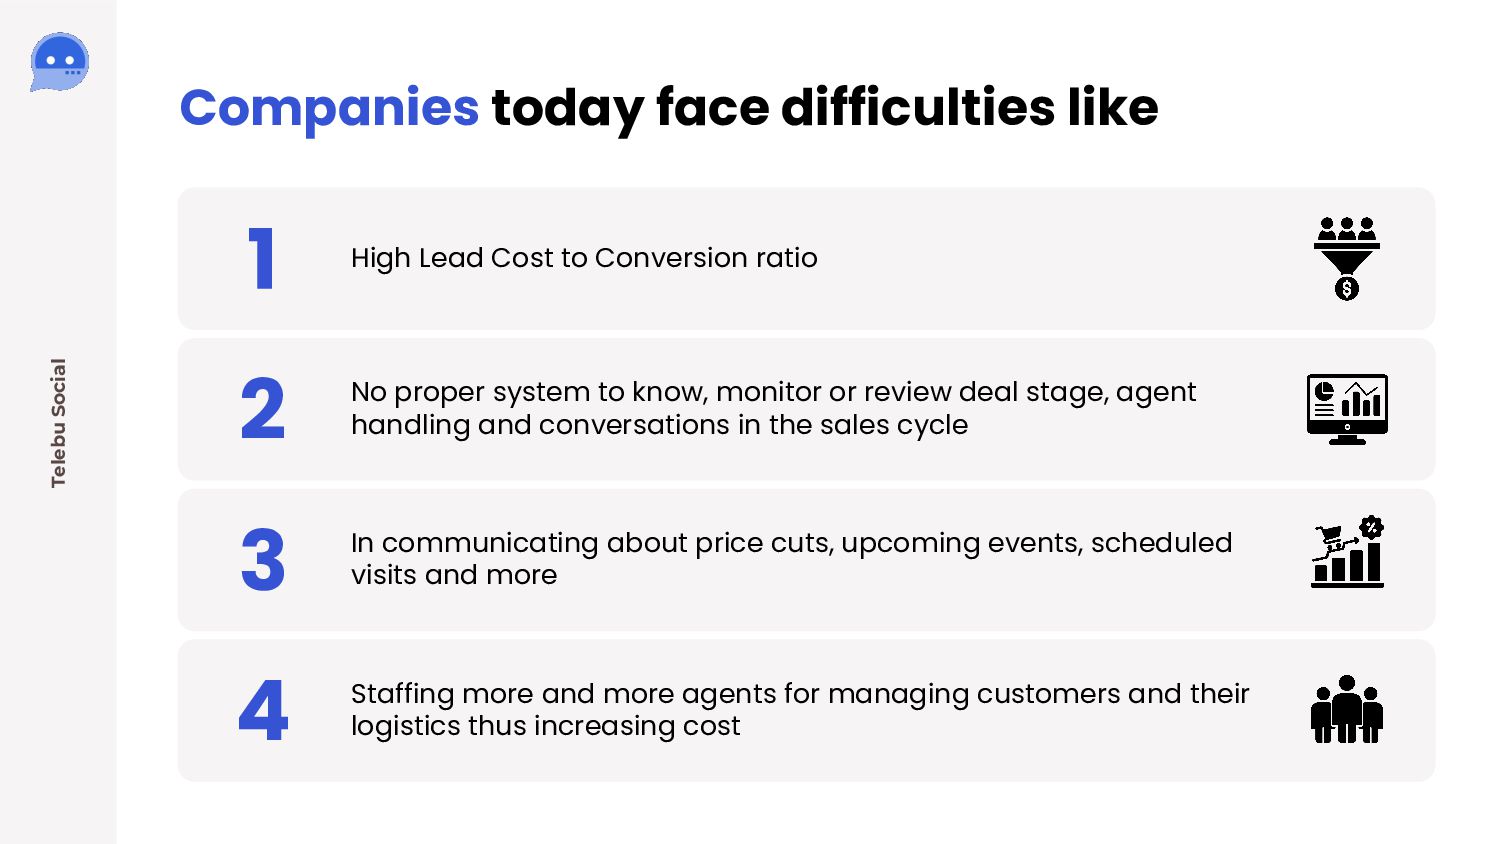The height and width of the screenshot is (844, 1500).
Task: Select the lead funnel dollar icon
Action: 1347,258
